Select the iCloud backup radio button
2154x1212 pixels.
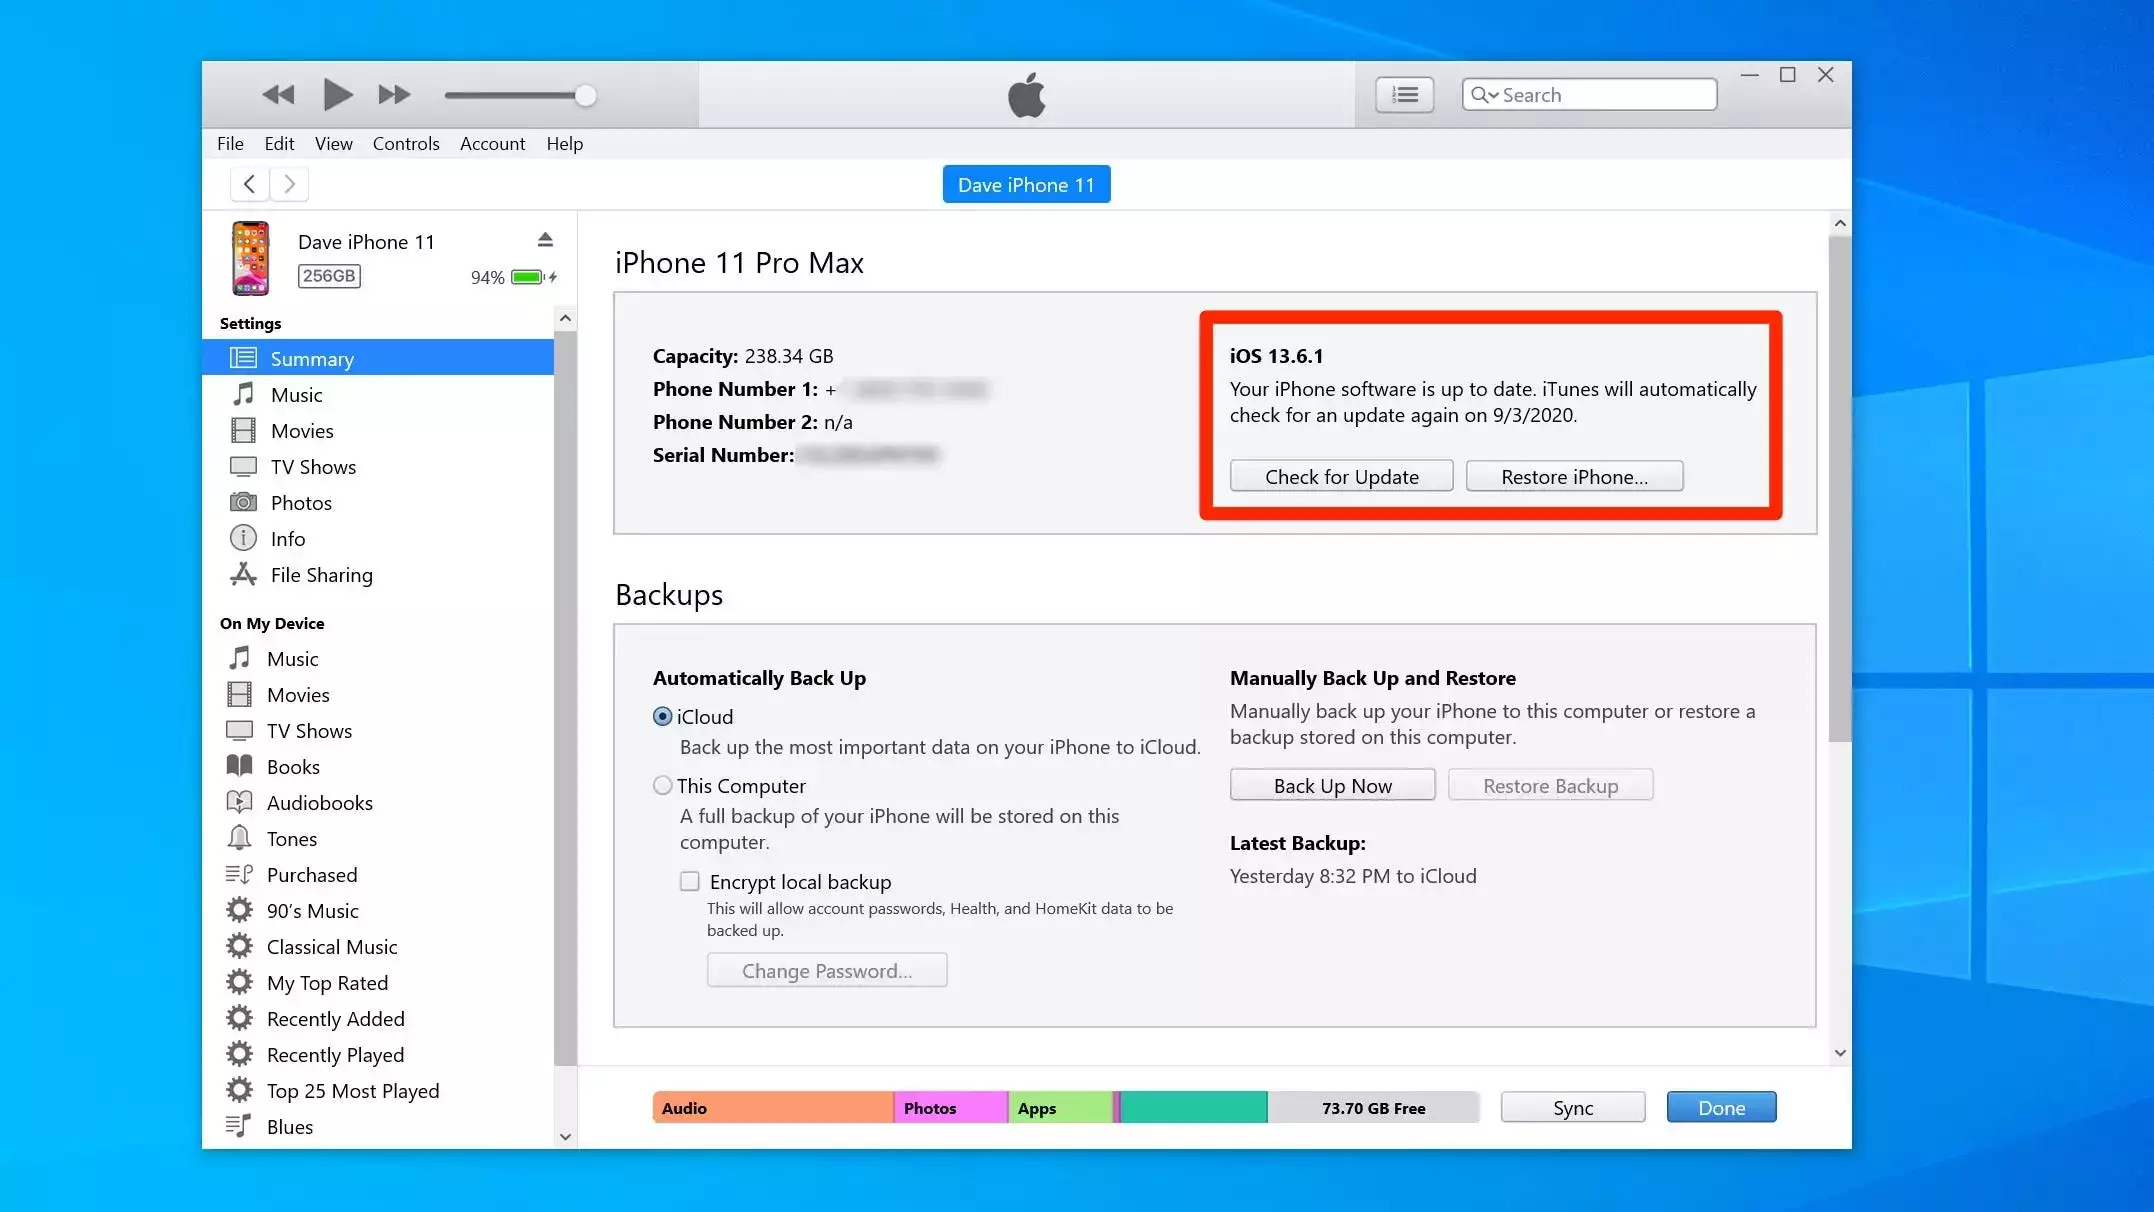click(662, 716)
